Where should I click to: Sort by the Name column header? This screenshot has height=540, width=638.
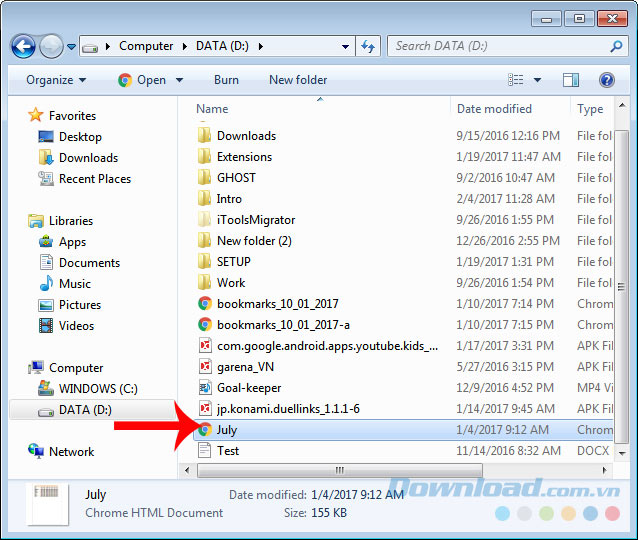(212, 109)
